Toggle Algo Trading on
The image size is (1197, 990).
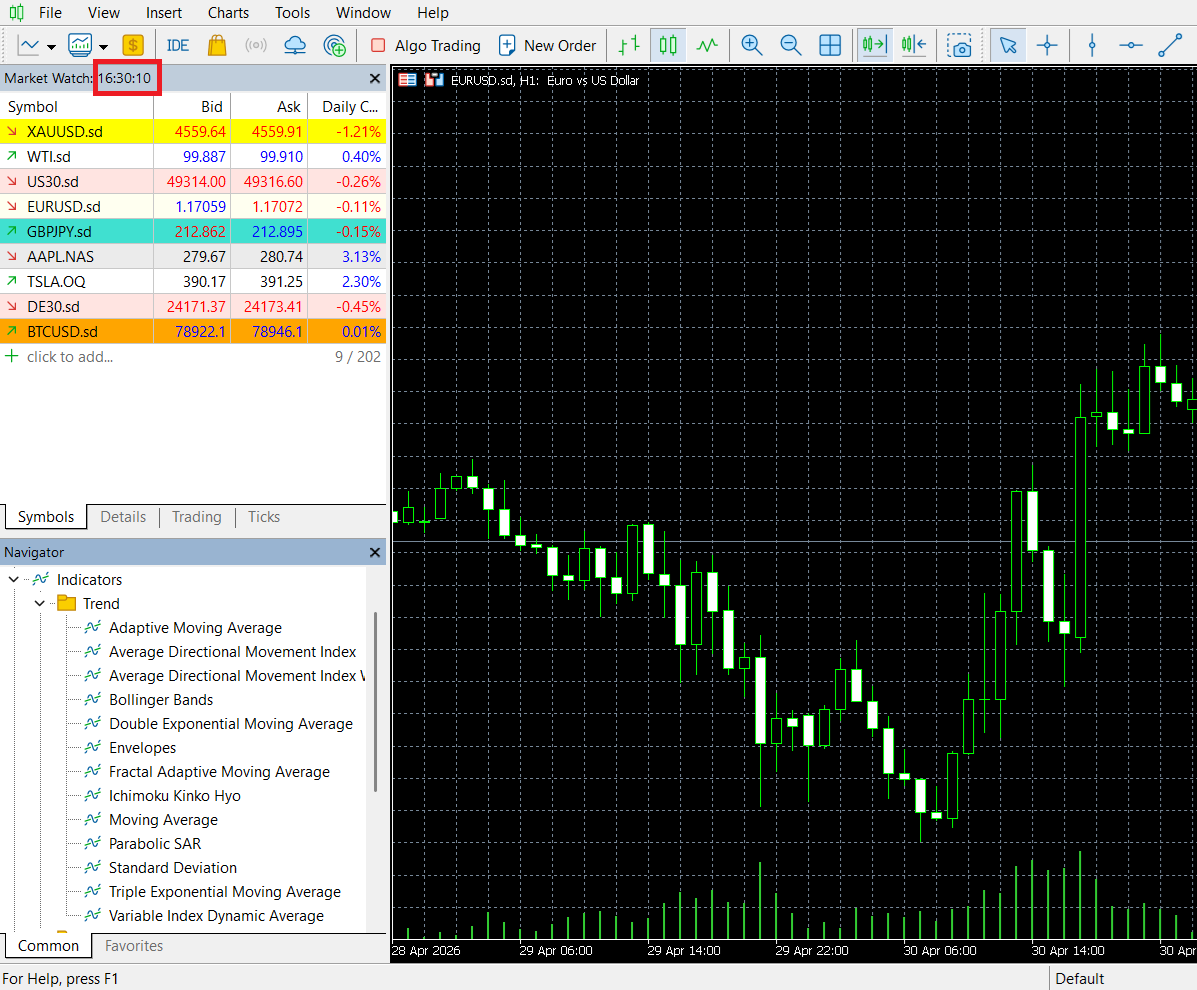tap(425, 46)
